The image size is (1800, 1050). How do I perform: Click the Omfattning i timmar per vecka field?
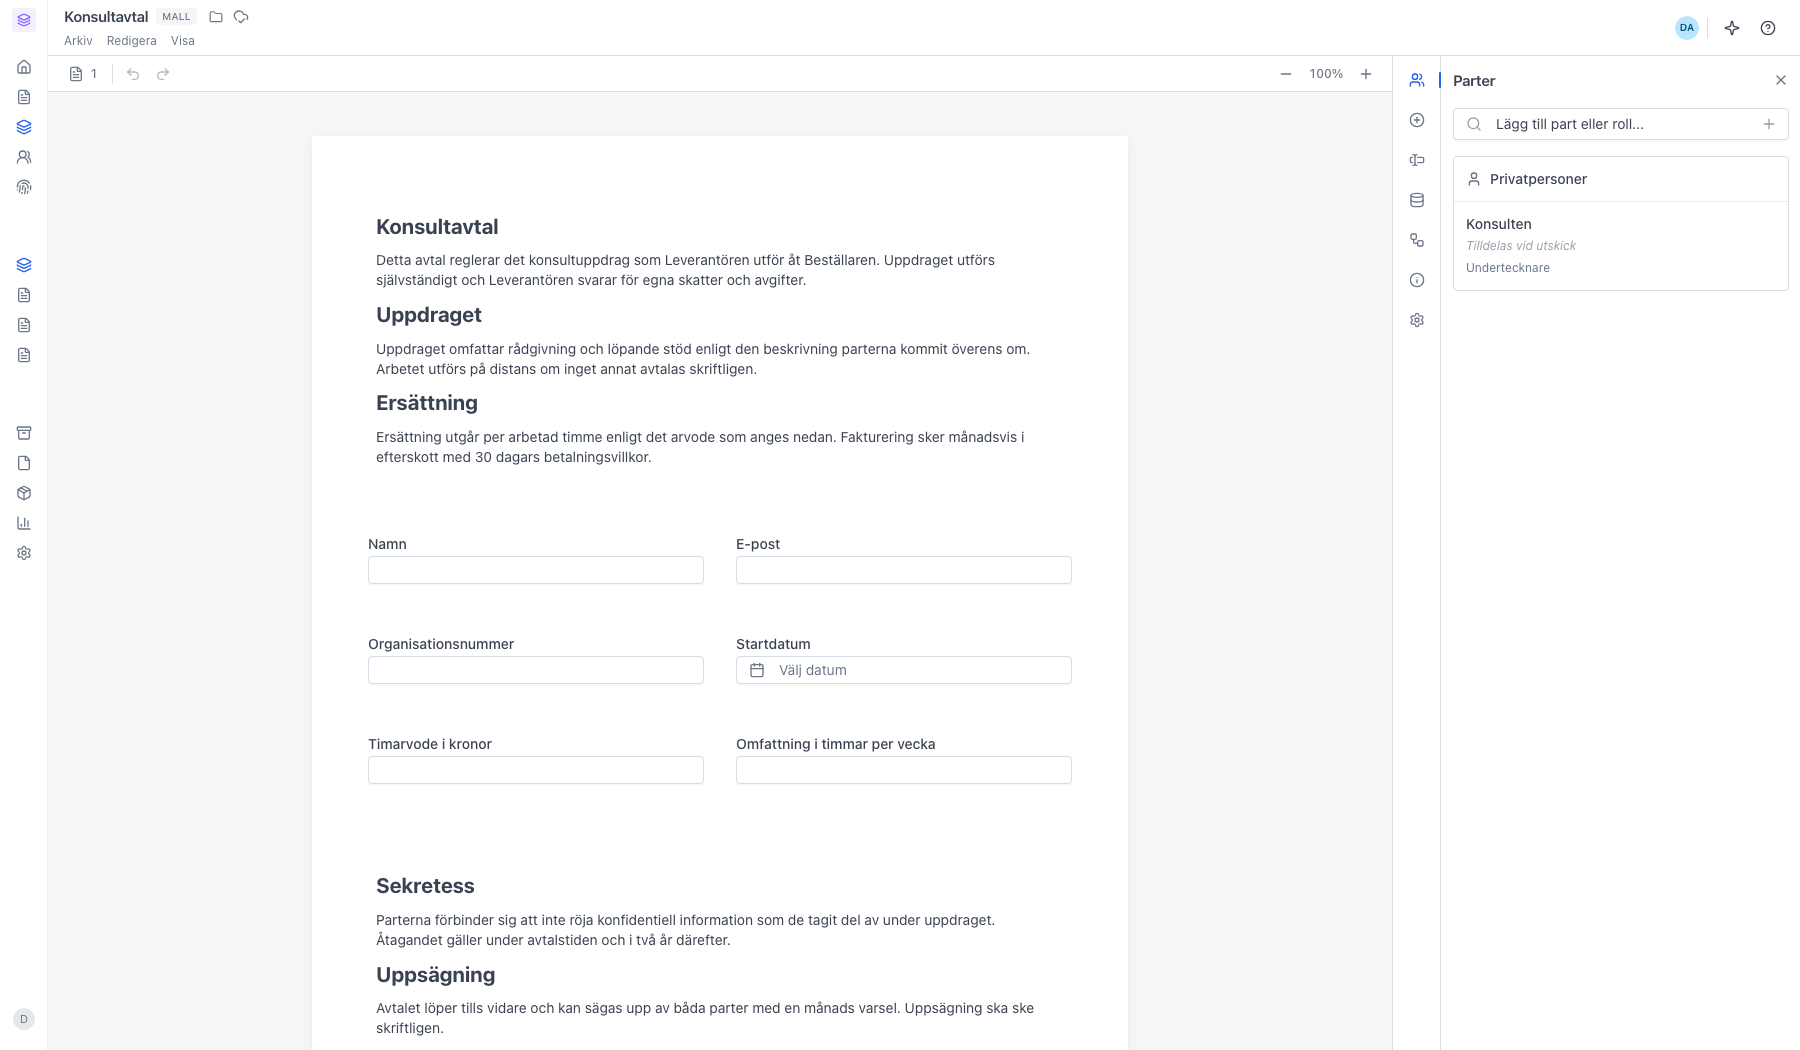pyautogui.click(x=904, y=770)
